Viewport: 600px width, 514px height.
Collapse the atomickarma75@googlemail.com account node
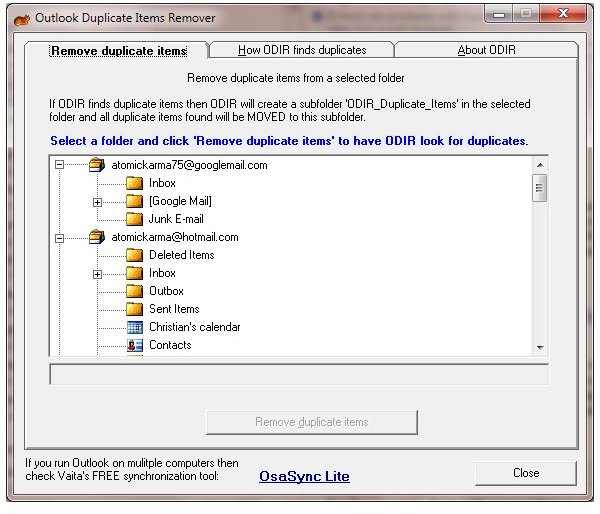pyautogui.click(x=59, y=165)
